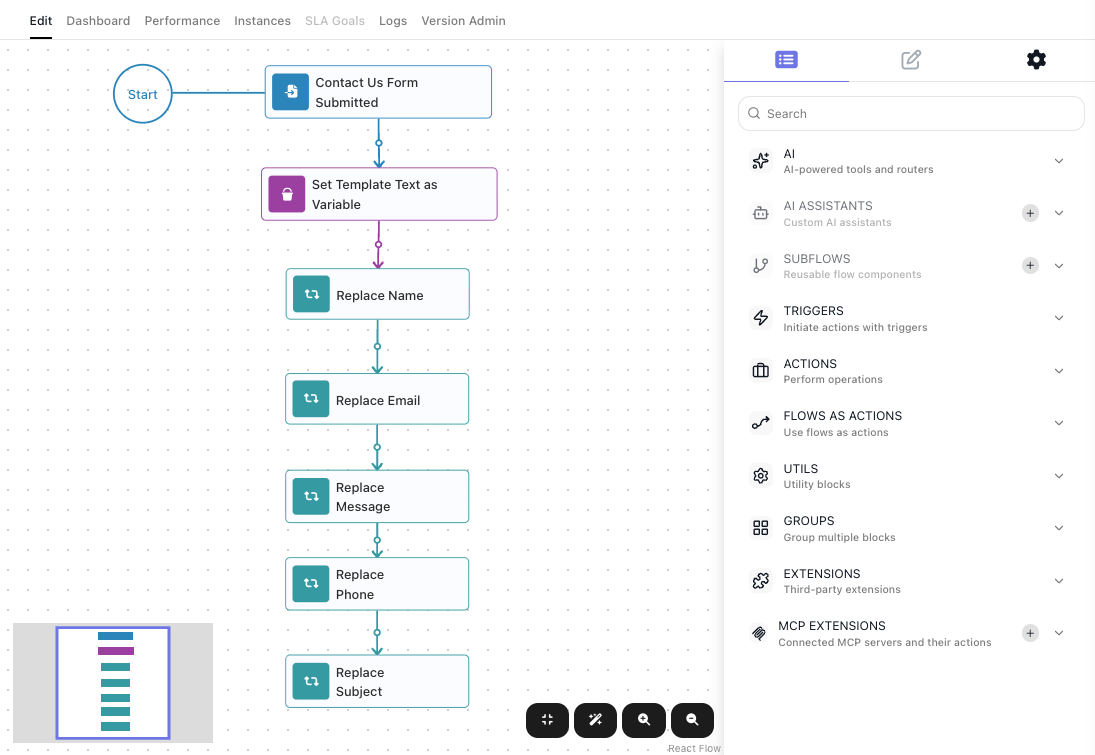The image size is (1095, 755).
Task: Click the purple connector handle below Set Template Text
Action: 379,244
